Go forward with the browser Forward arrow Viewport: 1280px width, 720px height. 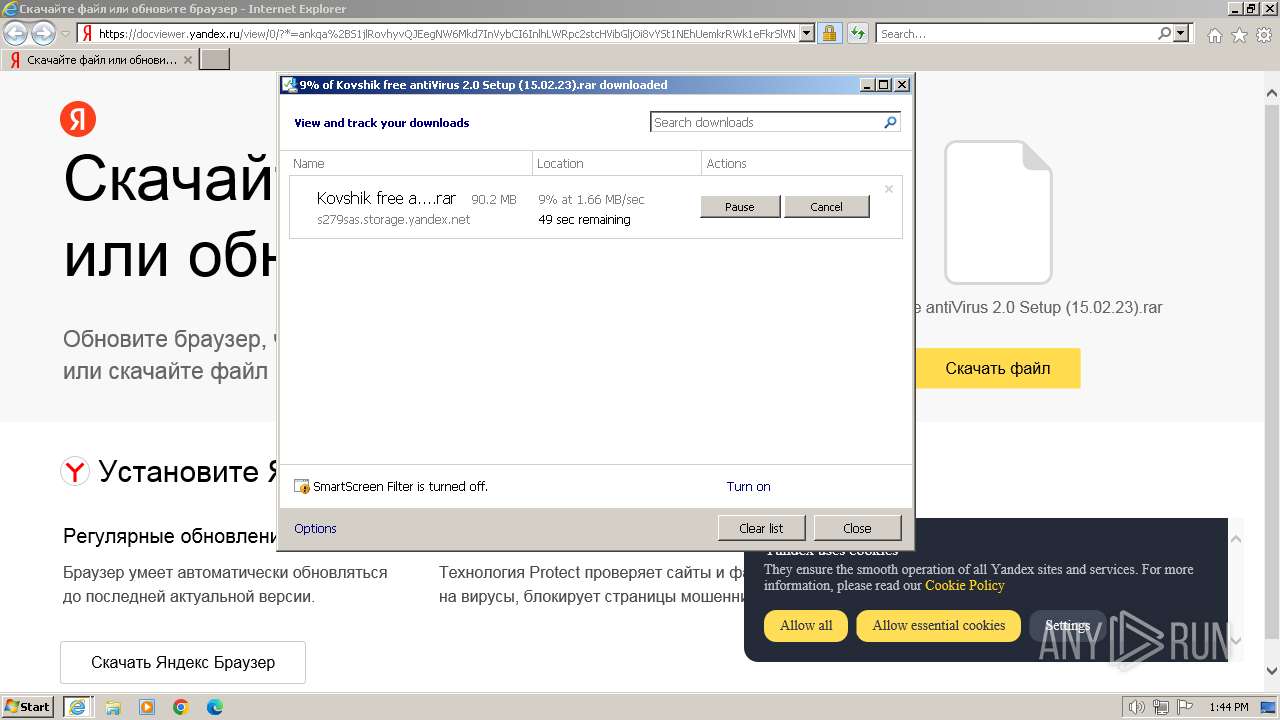(x=43, y=34)
